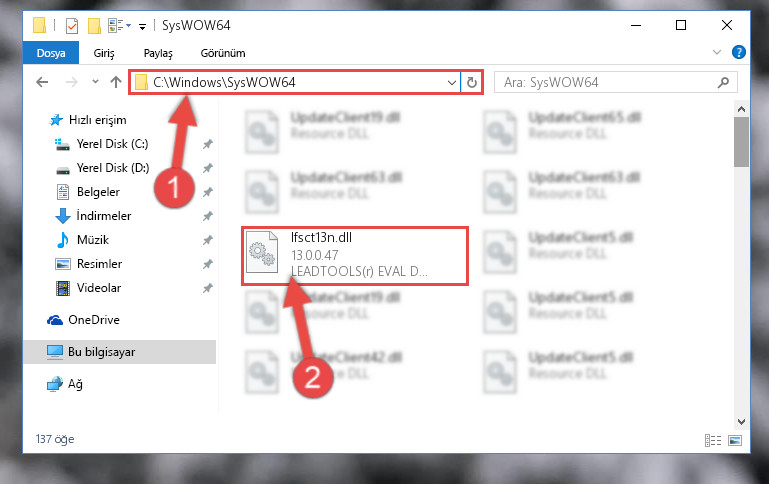Click Properties icon in quick access toolbar

tap(72, 25)
